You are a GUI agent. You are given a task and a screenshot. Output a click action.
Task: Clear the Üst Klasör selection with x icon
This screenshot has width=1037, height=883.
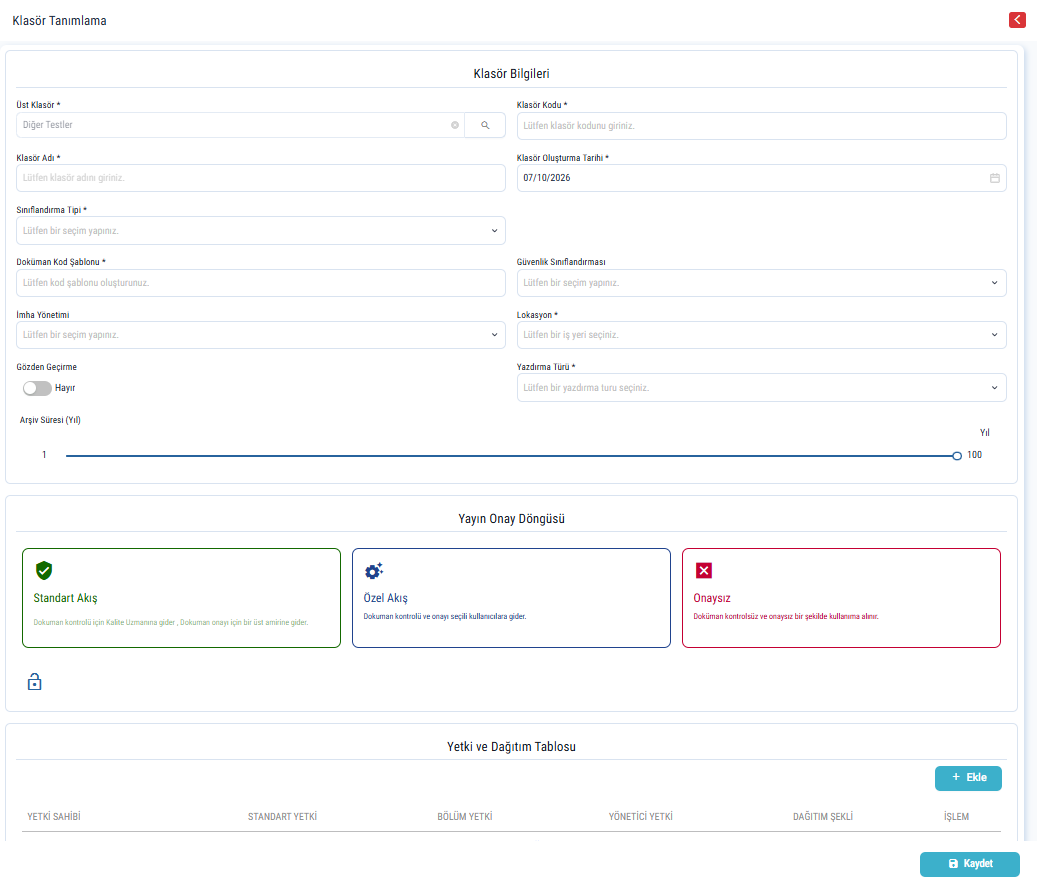tap(455, 125)
